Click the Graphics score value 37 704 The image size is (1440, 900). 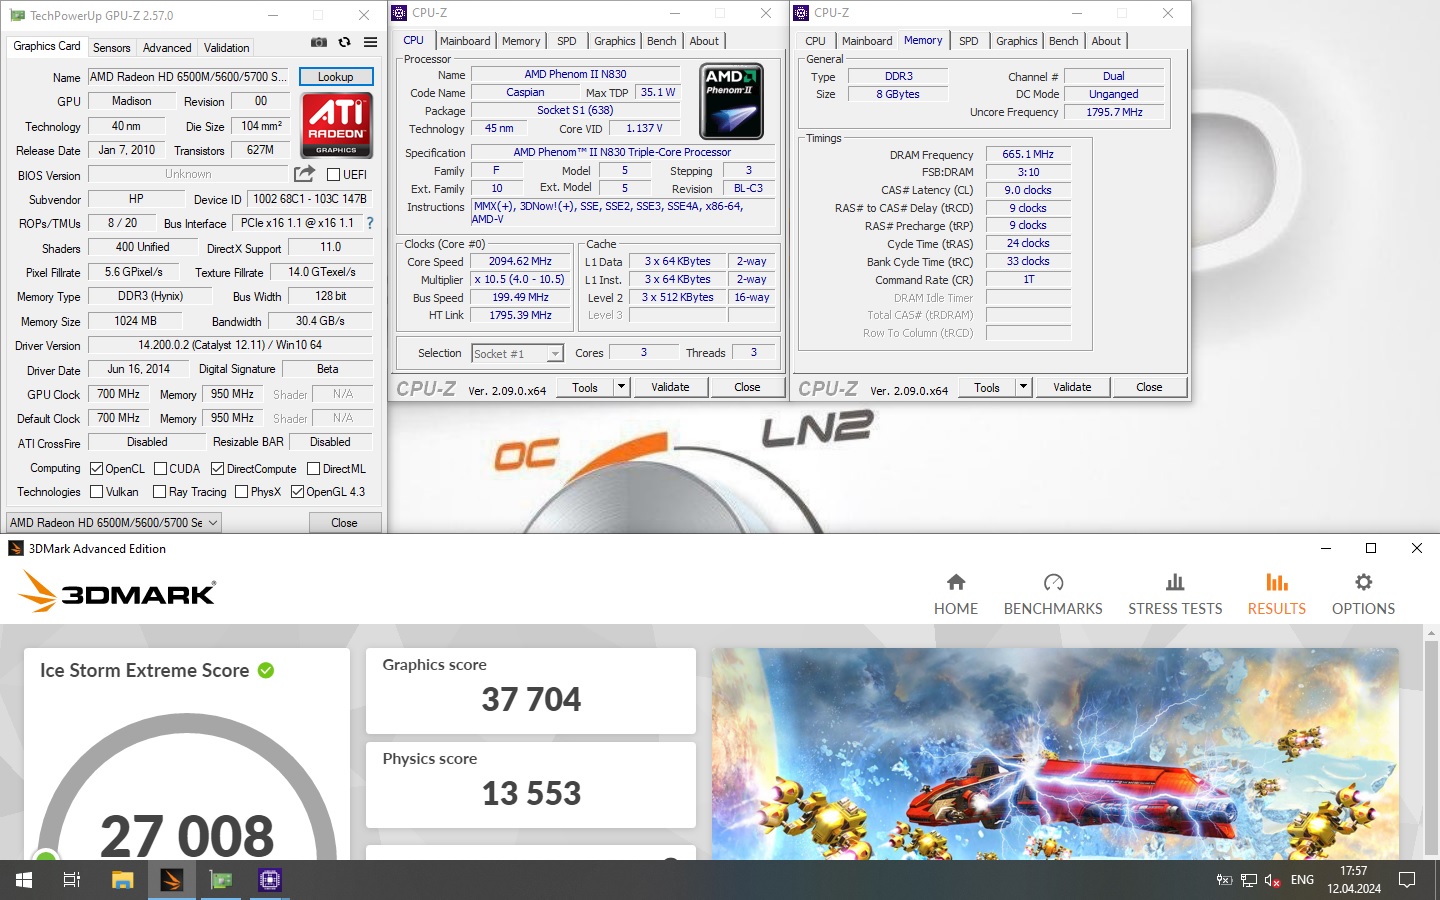pyautogui.click(x=531, y=699)
